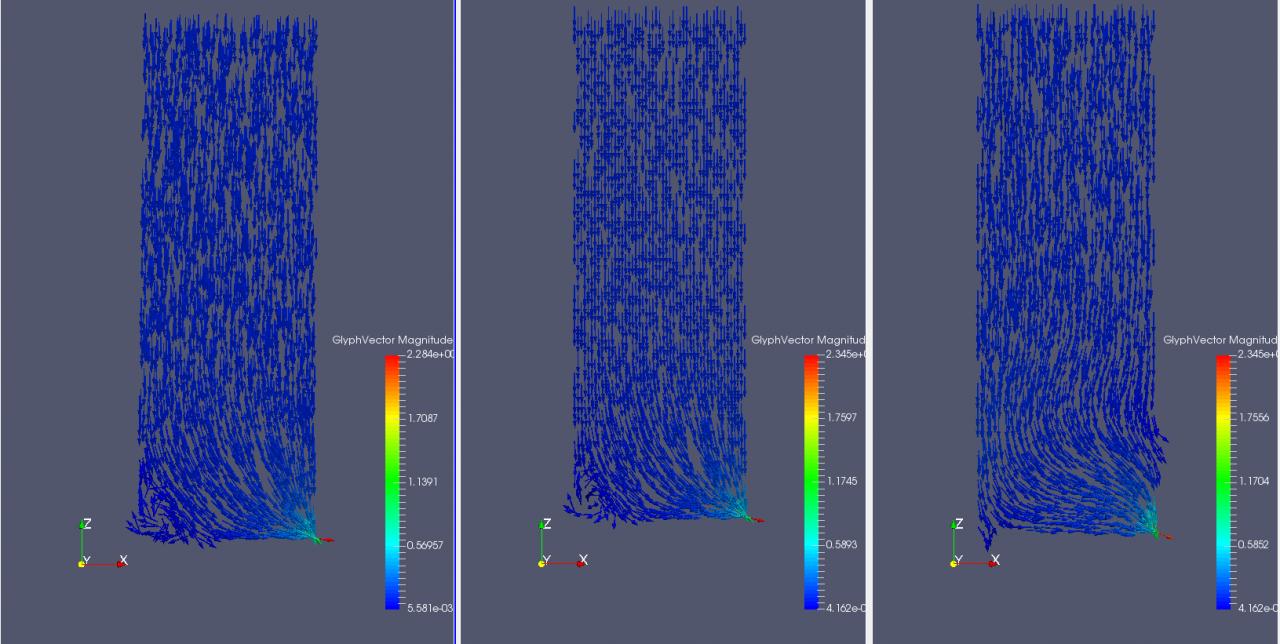The height and width of the screenshot is (644, 1280).
Task: Click the Z axis label in middle view
Action: (x=547, y=524)
